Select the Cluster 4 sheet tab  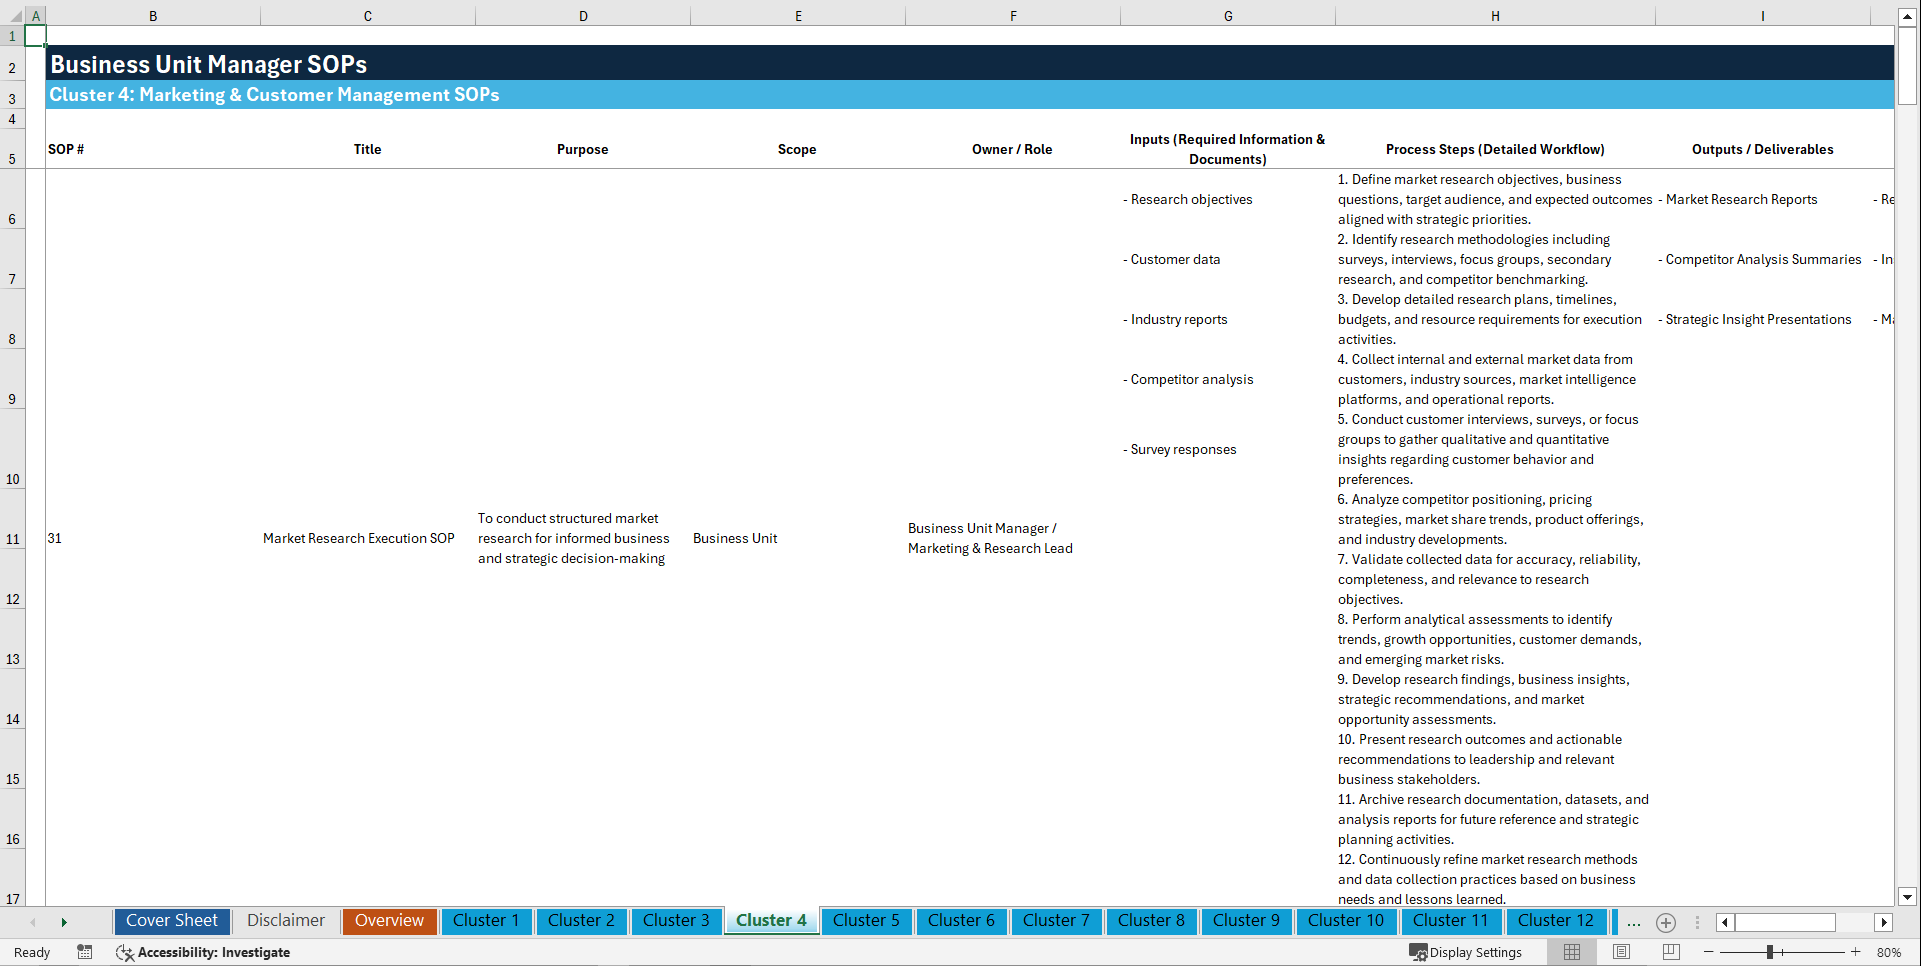[771, 921]
